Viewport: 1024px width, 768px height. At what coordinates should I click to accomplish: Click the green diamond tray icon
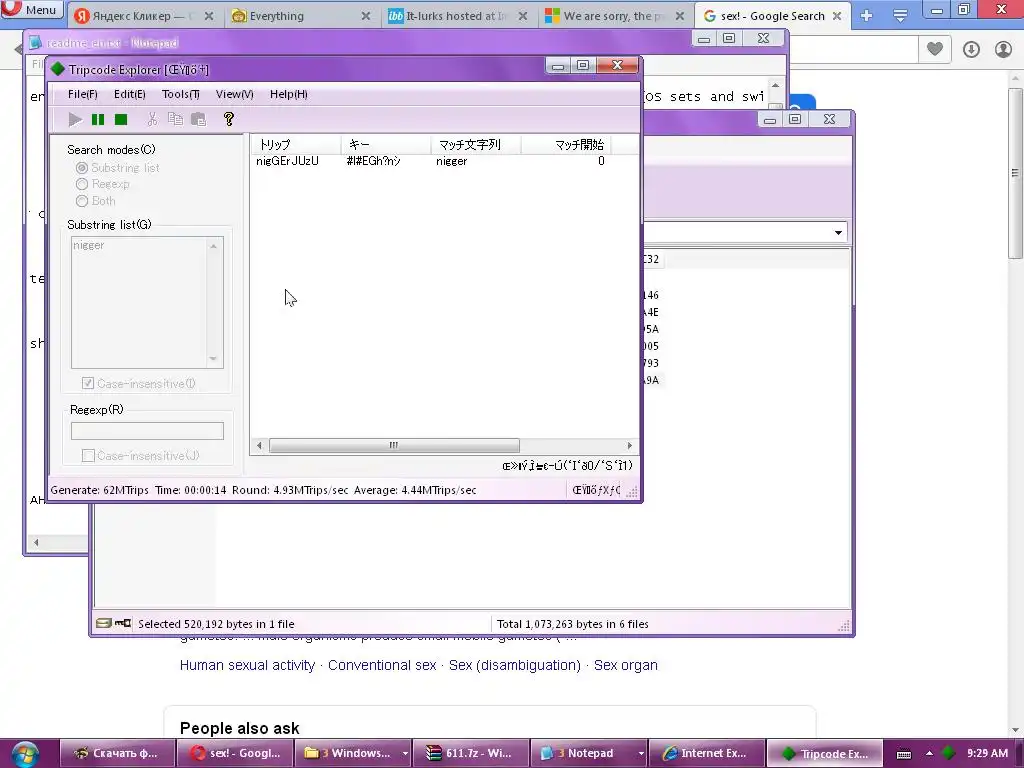click(949, 753)
